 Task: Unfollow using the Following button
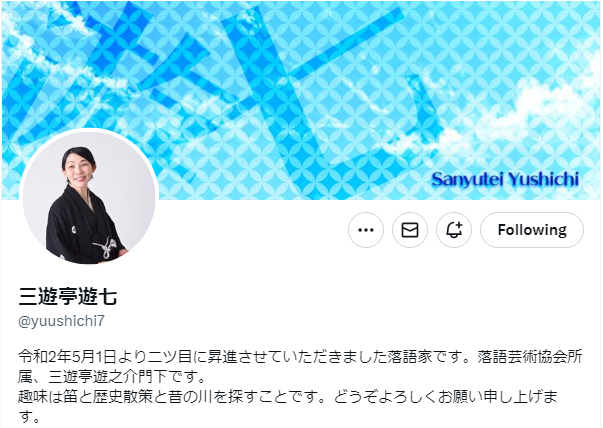click(x=532, y=230)
